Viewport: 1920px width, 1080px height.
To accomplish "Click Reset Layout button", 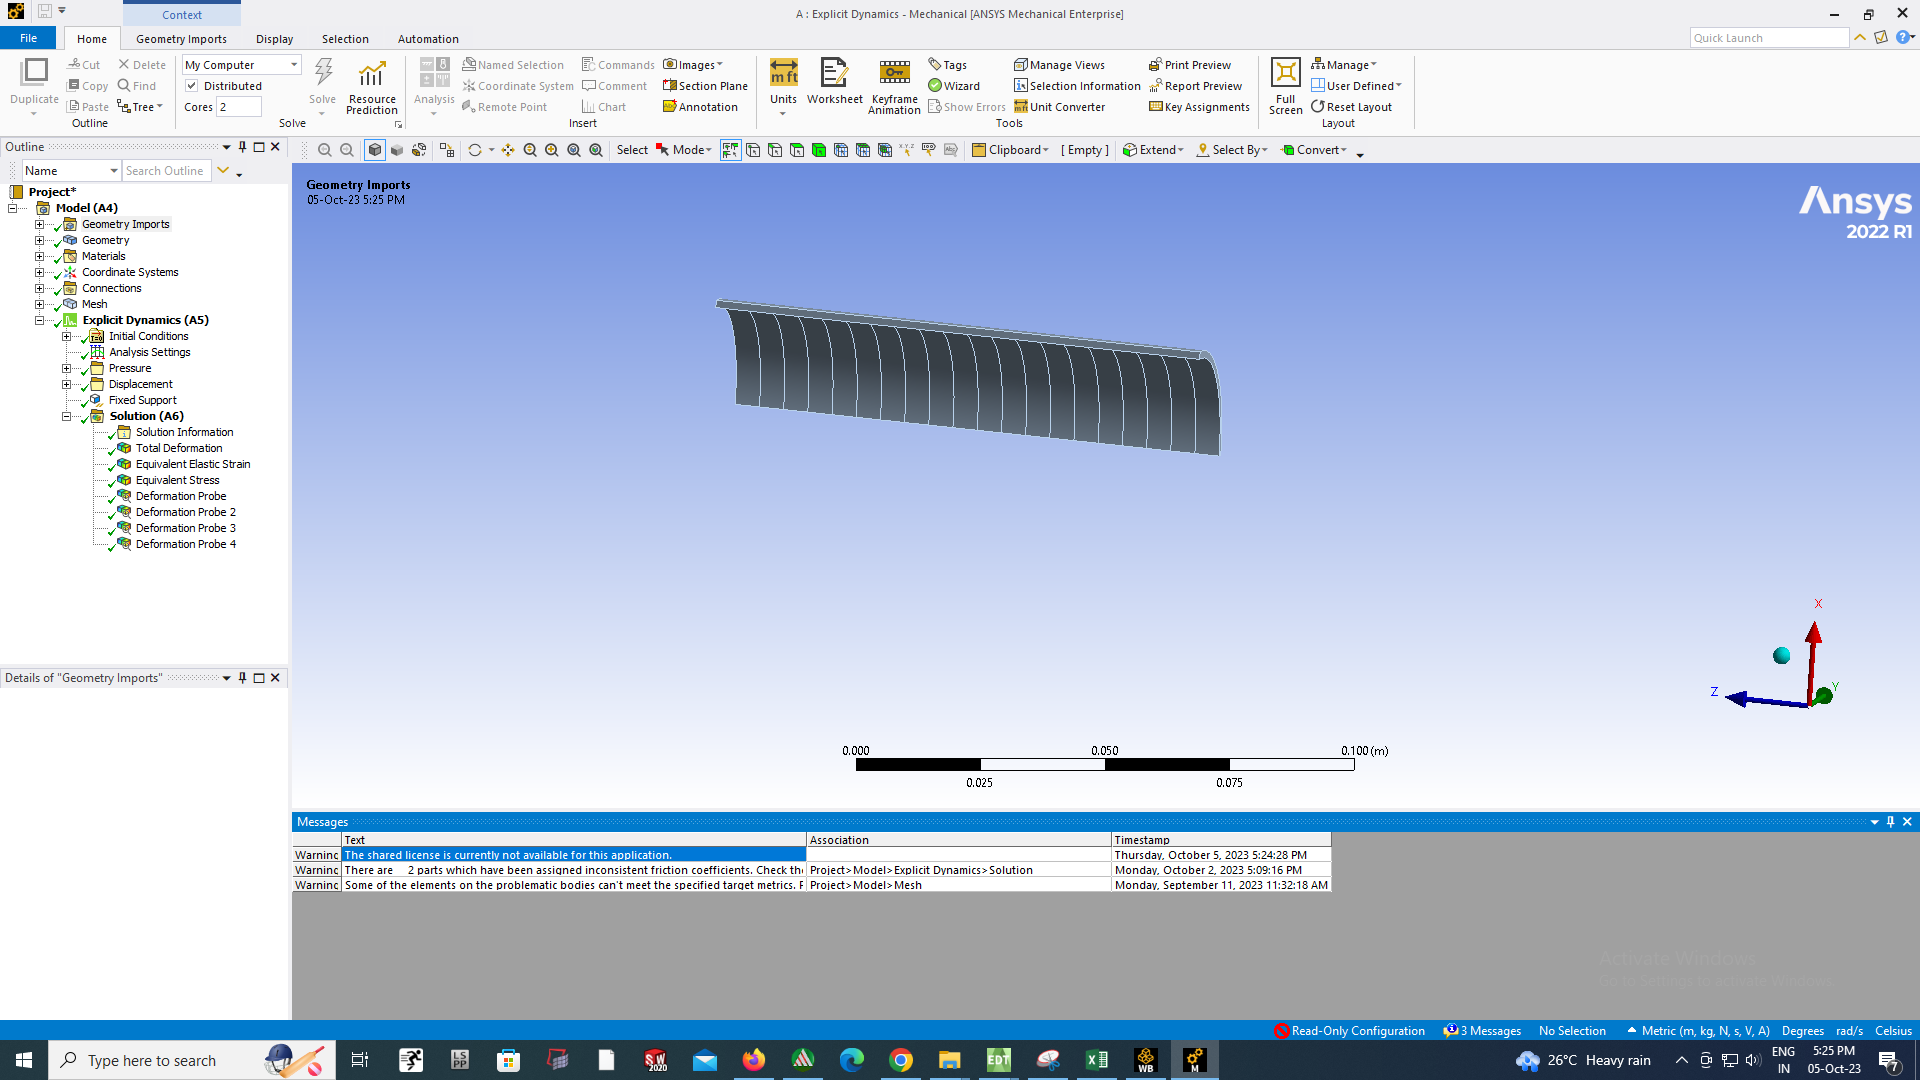I will 1351,107.
